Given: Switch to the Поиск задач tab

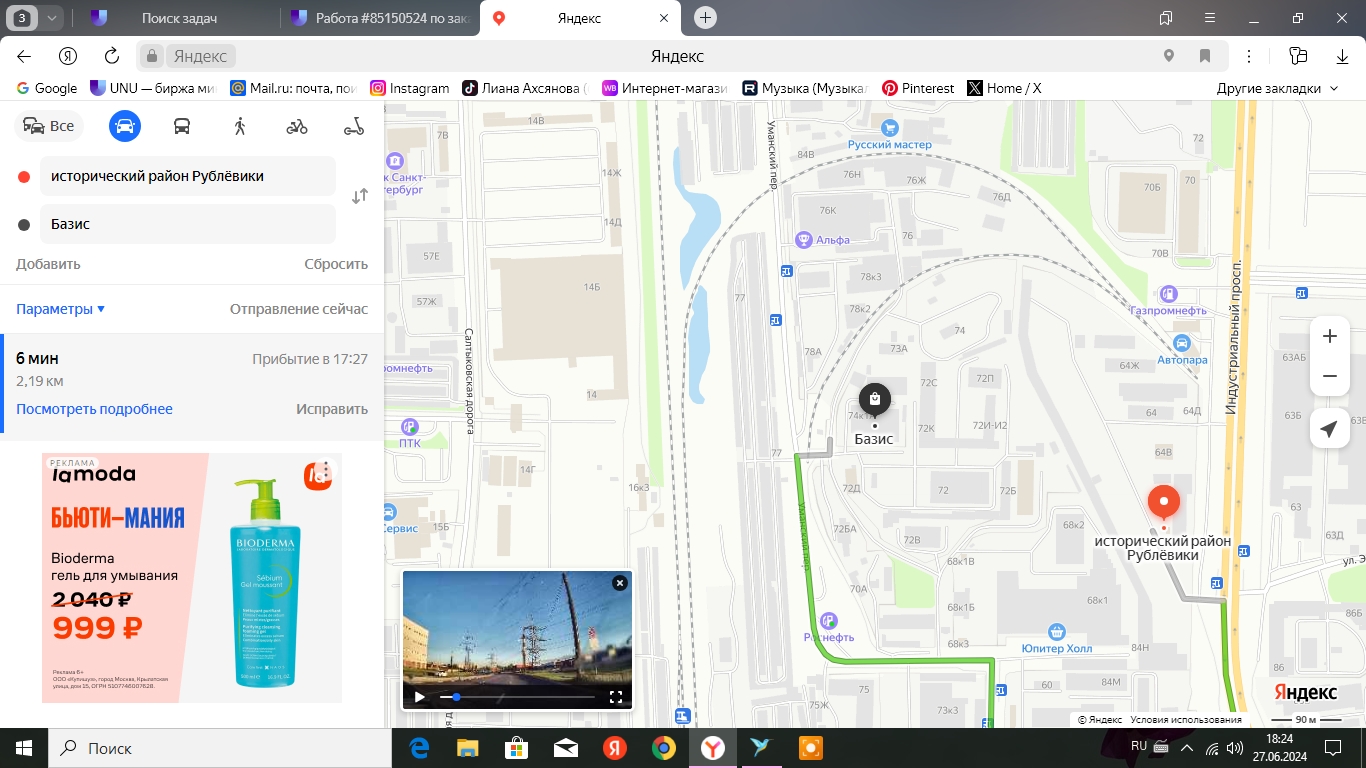Looking at the screenshot, I should 178,18.
